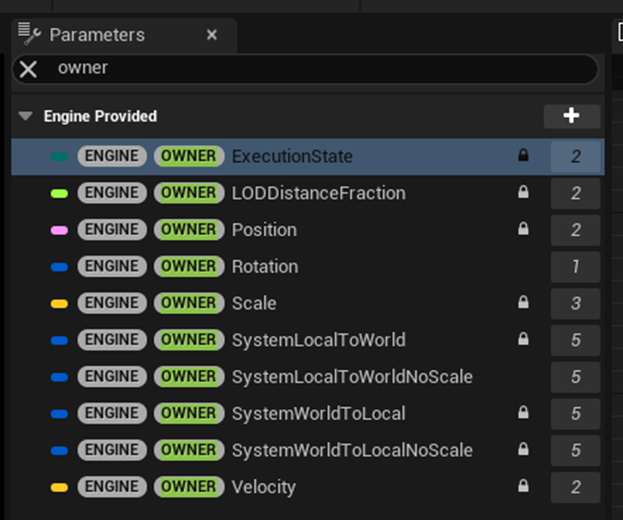Image resolution: width=623 pixels, height=520 pixels.
Task: Click the LODDistanceFraction green type pill
Action: tap(59, 193)
